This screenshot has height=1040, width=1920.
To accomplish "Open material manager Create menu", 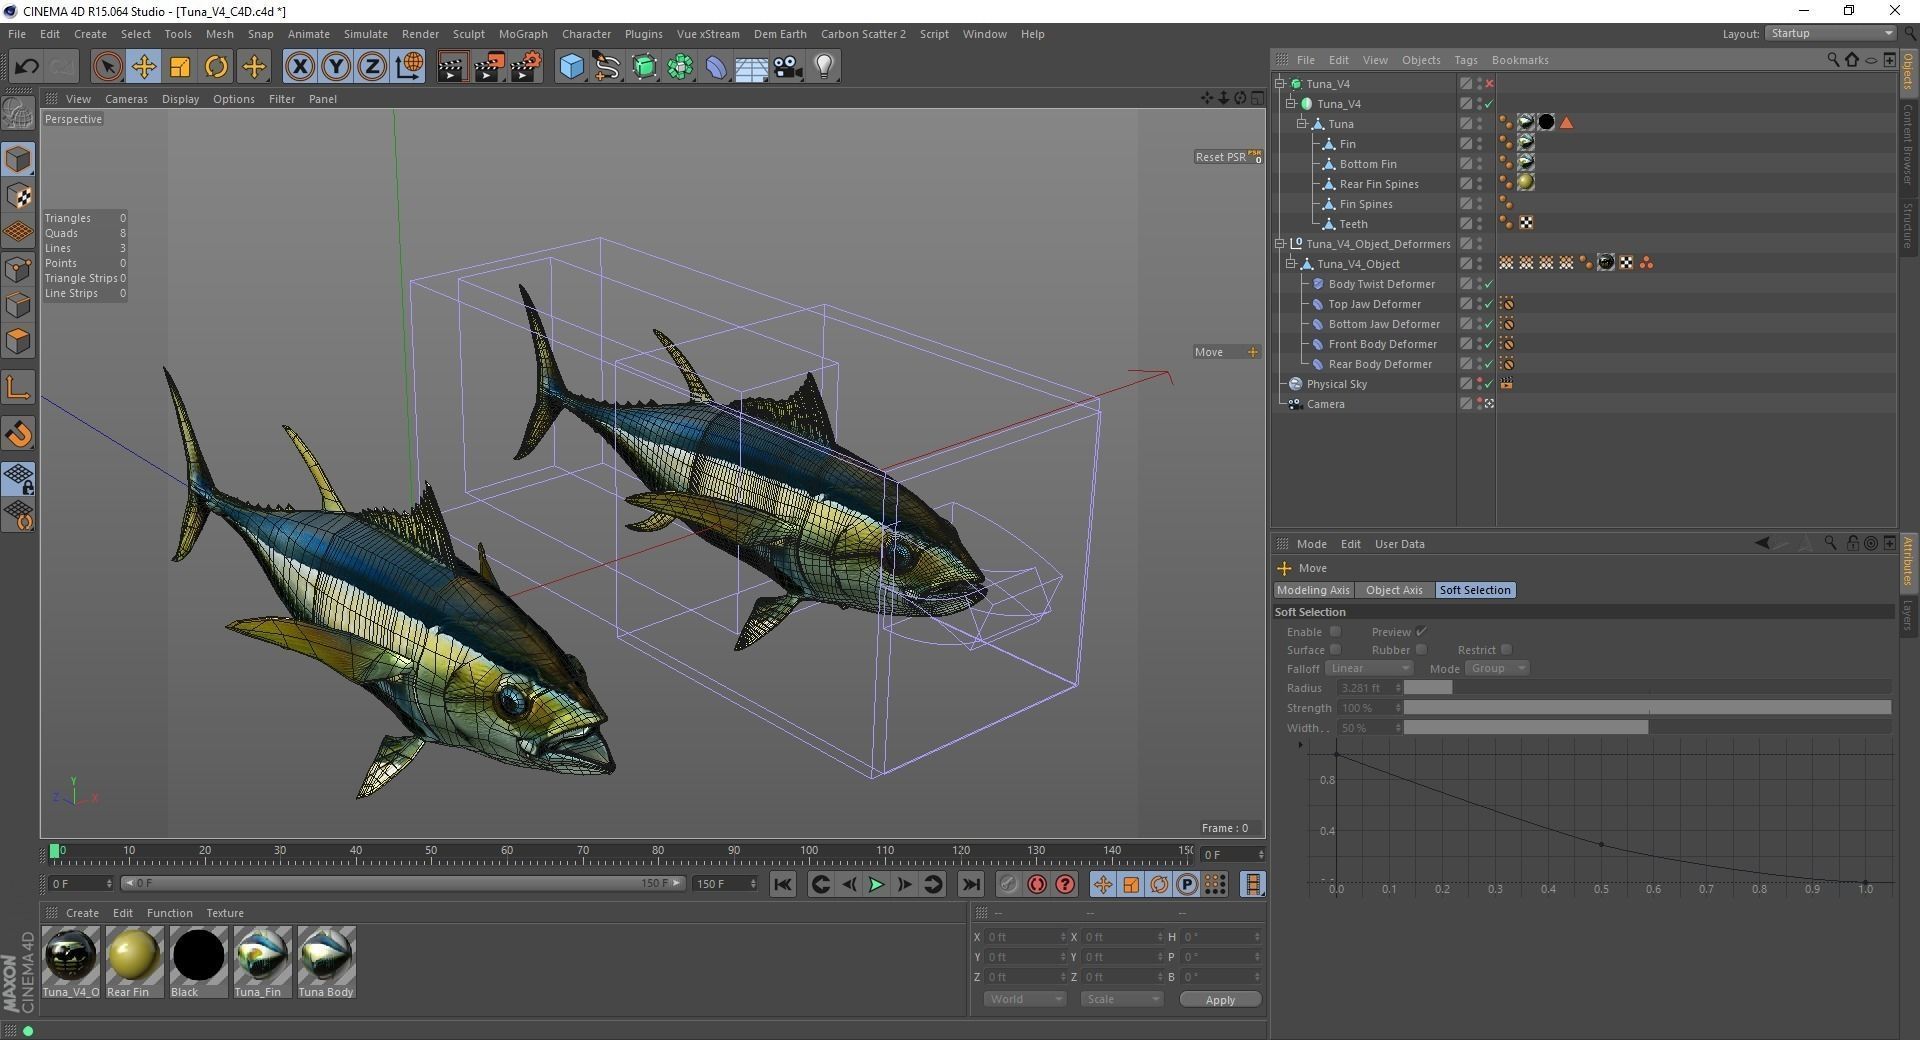I will pyautogui.click(x=82, y=913).
